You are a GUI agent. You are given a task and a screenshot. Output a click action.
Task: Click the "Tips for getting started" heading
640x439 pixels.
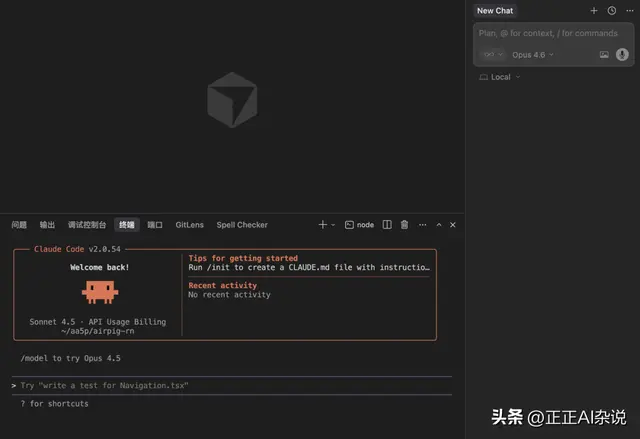(243, 258)
